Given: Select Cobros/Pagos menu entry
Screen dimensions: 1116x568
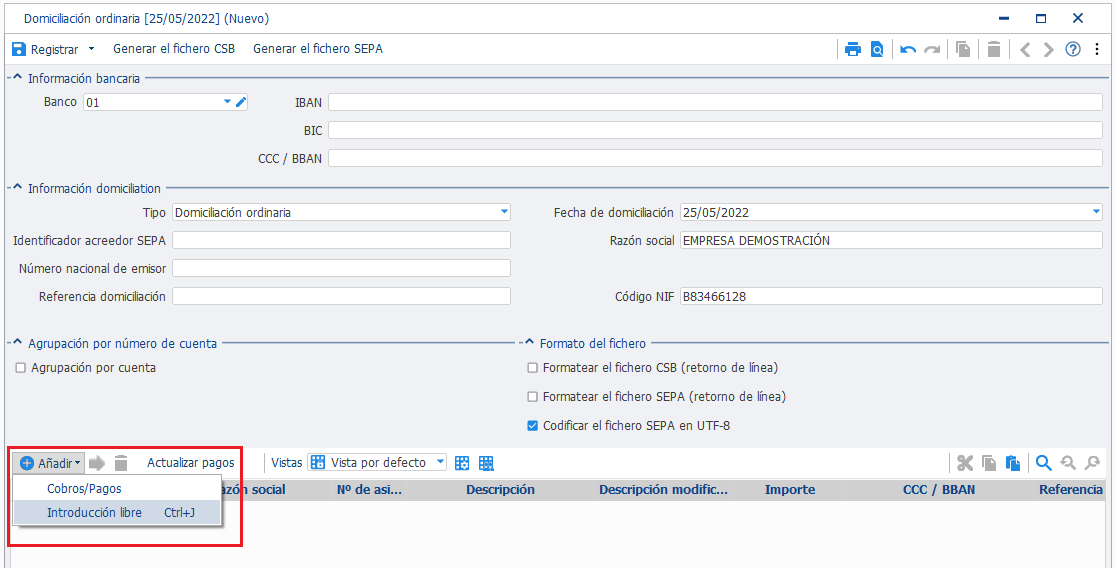Looking at the screenshot, I should click(117, 489).
